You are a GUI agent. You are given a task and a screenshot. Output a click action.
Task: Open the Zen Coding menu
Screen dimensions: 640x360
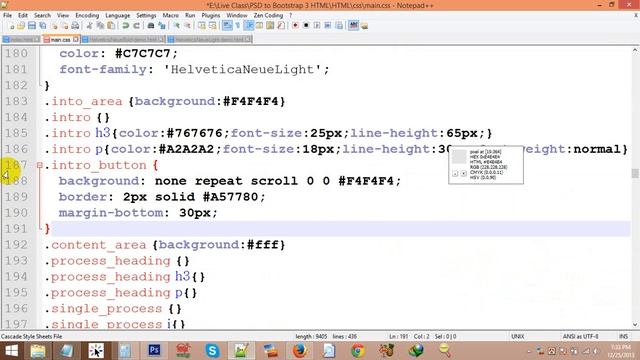(x=268, y=16)
